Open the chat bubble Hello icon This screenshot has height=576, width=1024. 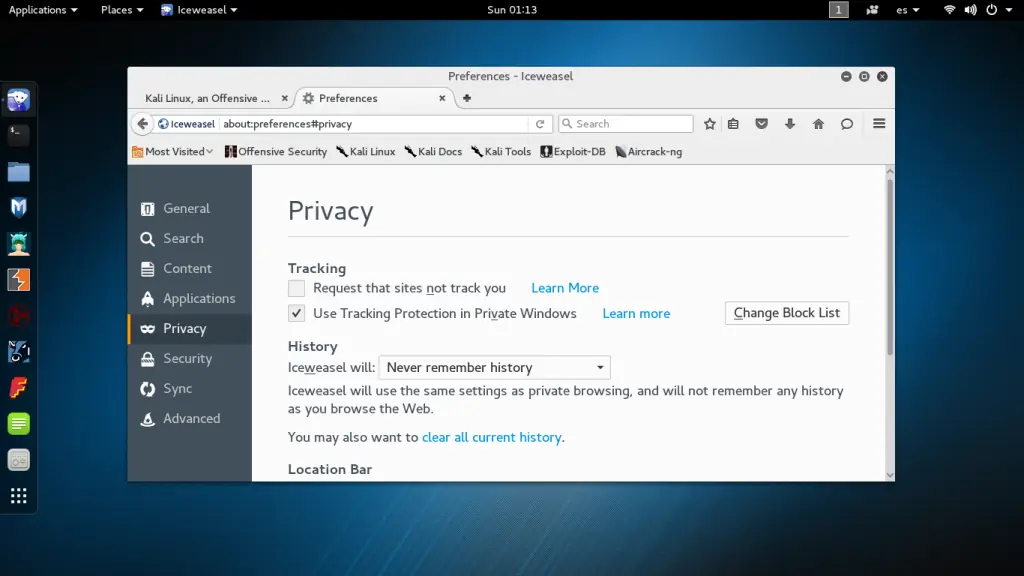pyautogui.click(x=847, y=124)
